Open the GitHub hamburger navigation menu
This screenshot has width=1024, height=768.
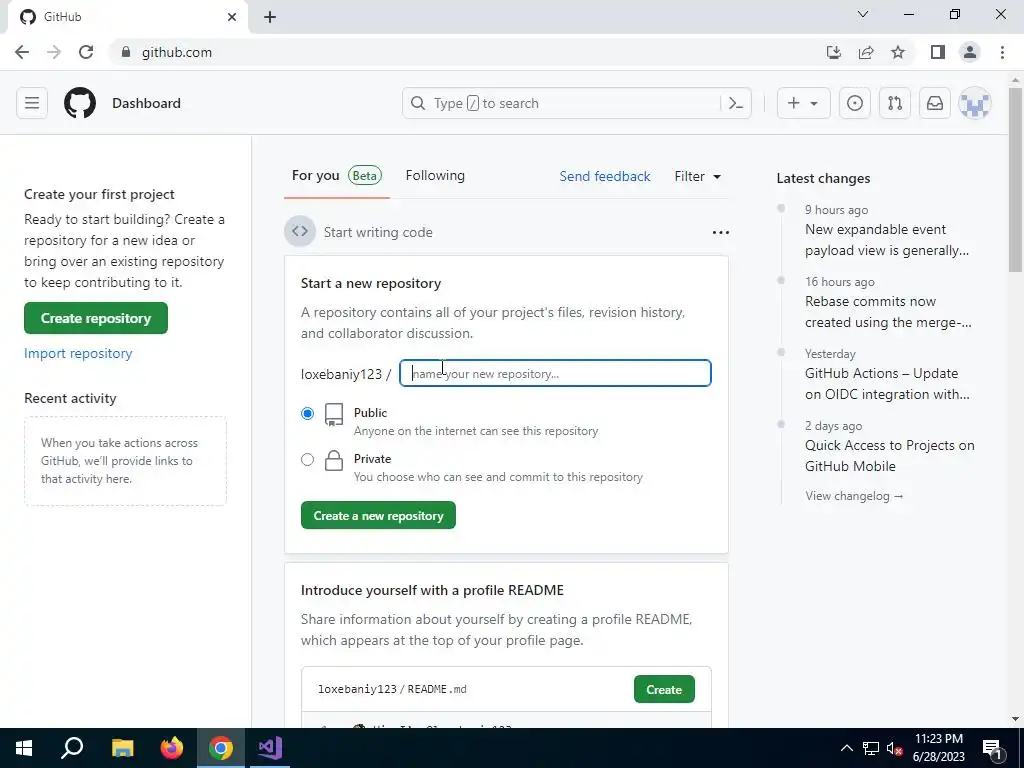click(x=32, y=103)
